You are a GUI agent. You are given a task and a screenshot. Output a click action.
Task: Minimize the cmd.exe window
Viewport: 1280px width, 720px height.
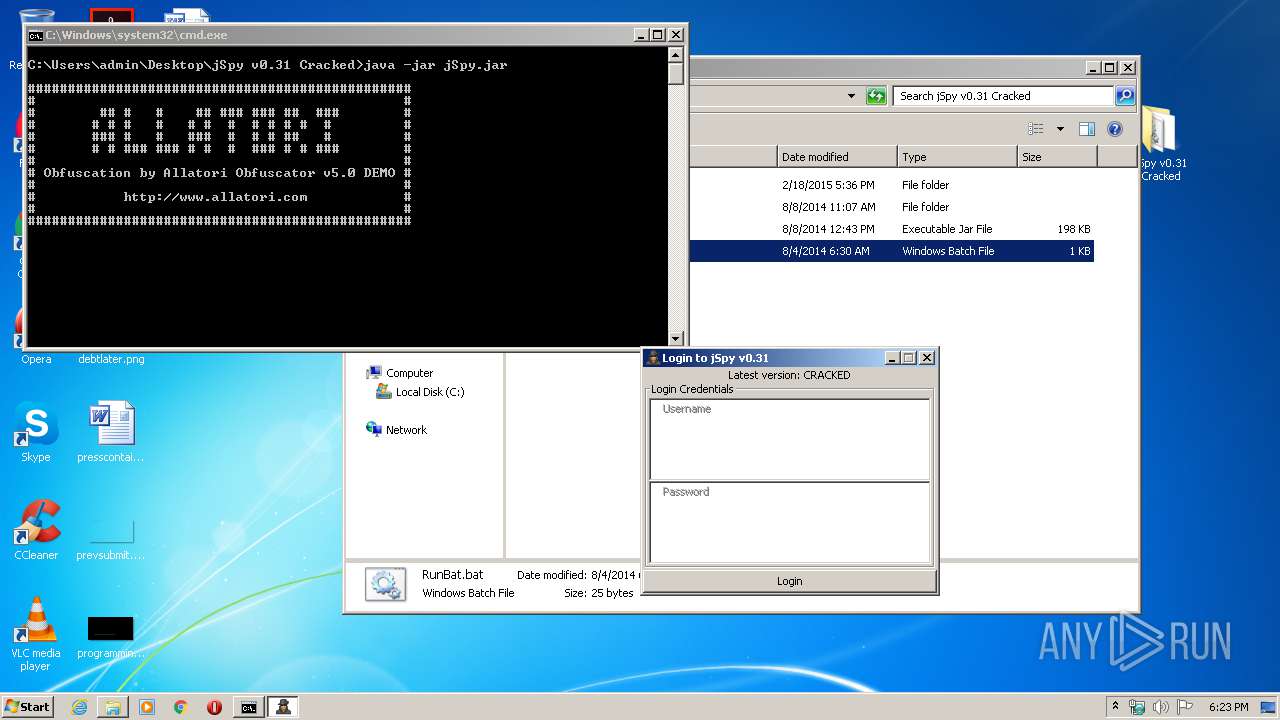click(641, 35)
